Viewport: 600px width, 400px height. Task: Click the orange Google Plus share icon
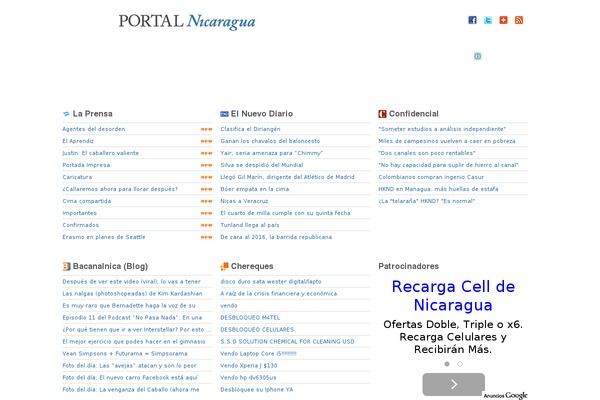pos(503,20)
